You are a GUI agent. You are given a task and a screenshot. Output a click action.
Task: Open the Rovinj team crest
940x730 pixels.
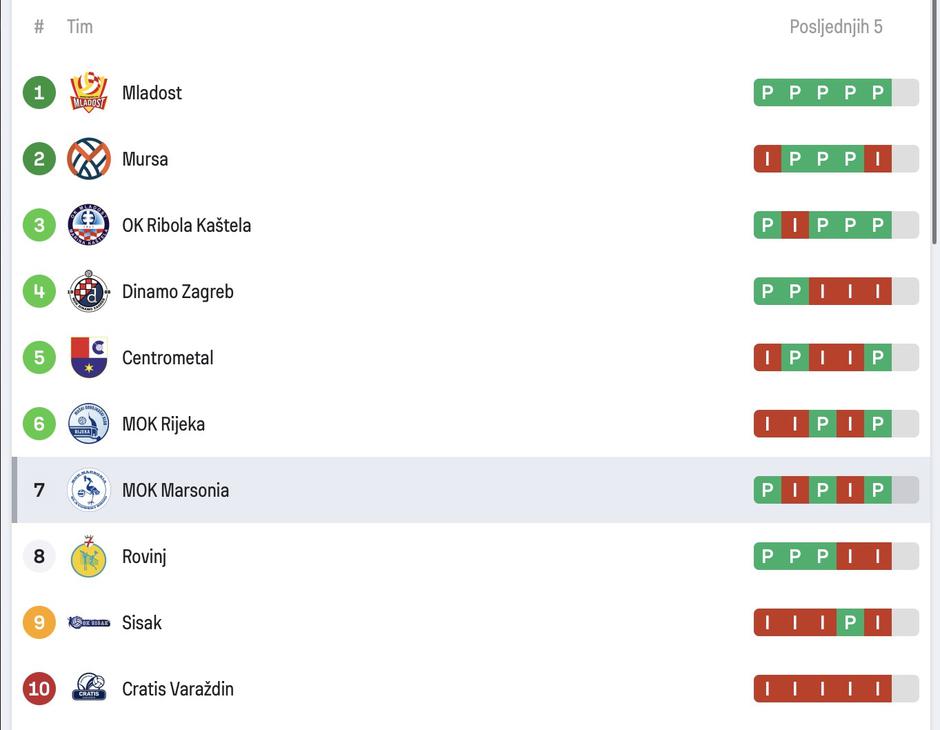tap(89, 557)
